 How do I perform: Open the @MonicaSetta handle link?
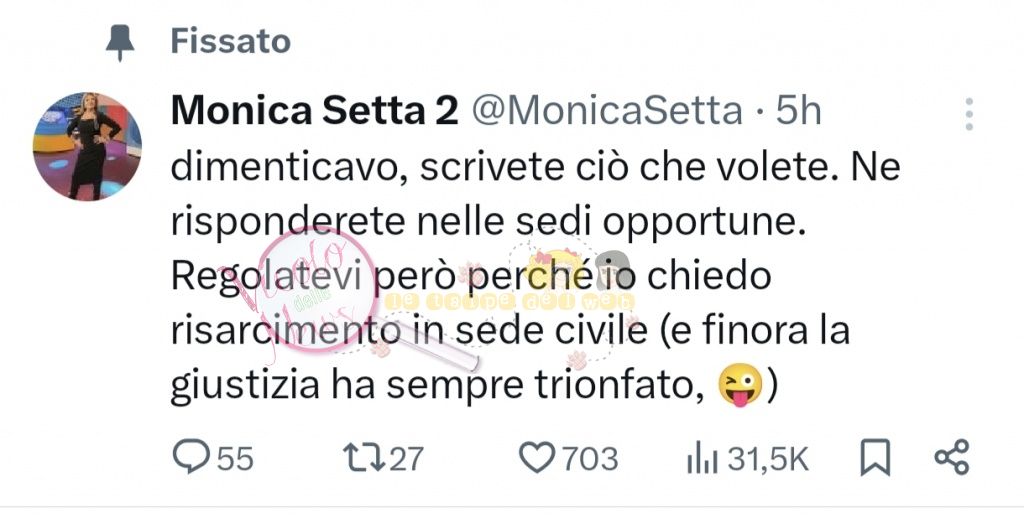(606, 111)
